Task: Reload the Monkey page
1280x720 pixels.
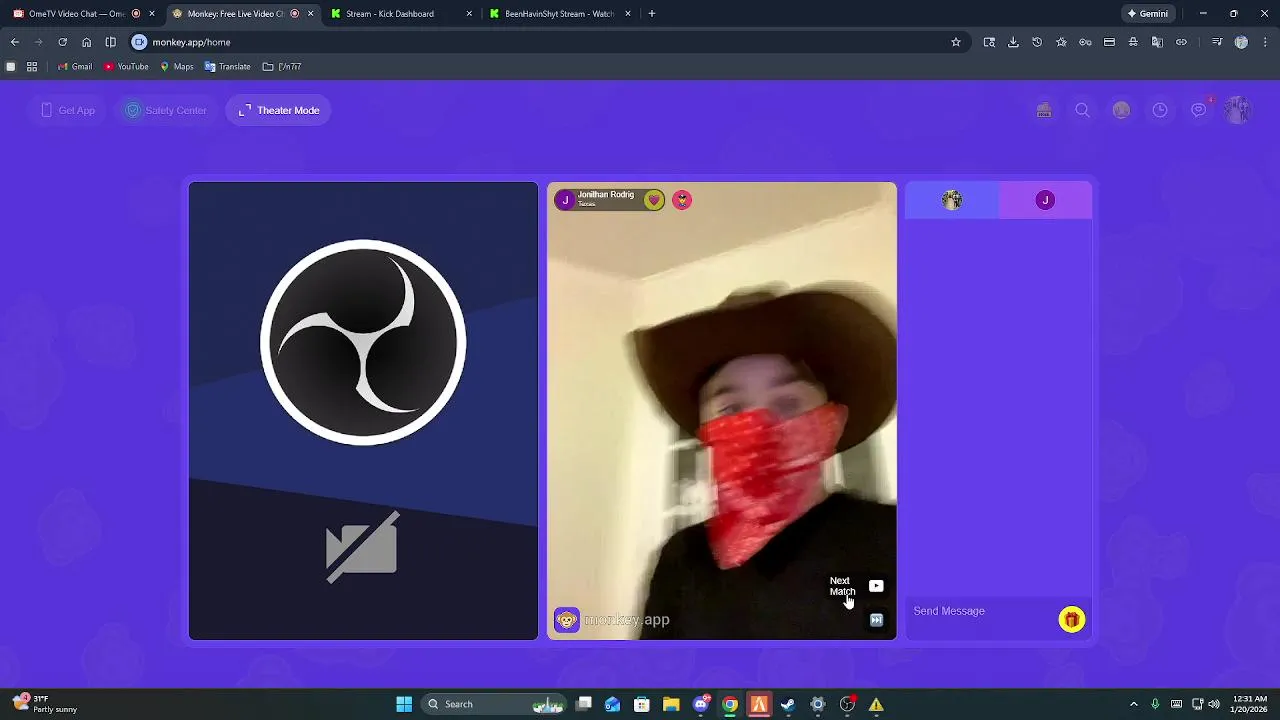Action: point(62,42)
